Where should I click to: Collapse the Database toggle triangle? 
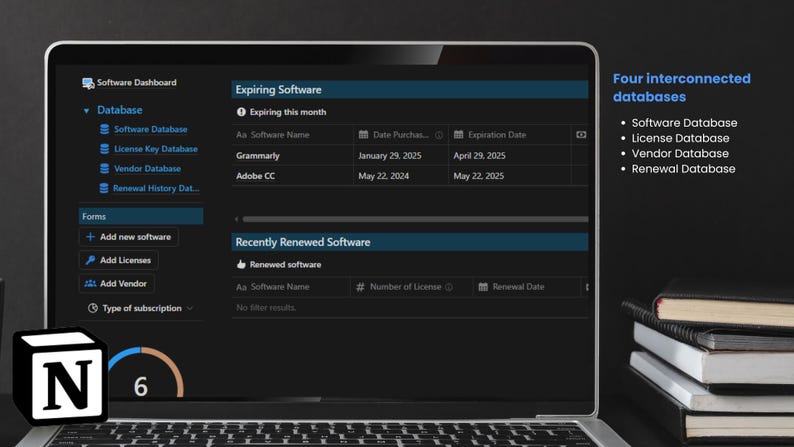click(x=86, y=110)
